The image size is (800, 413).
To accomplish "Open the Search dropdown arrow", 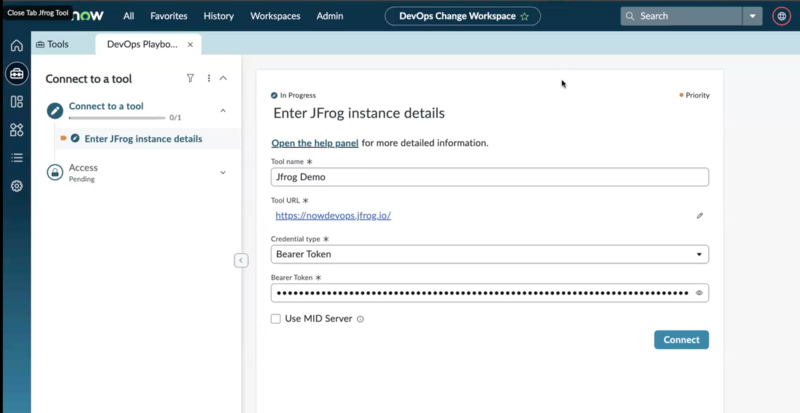I will [x=753, y=16].
